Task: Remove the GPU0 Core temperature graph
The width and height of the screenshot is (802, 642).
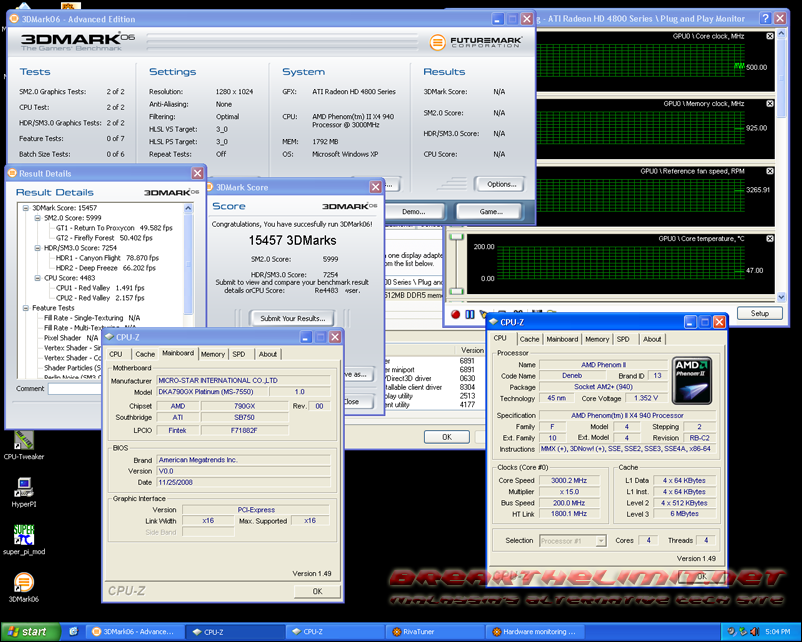Action: point(770,239)
